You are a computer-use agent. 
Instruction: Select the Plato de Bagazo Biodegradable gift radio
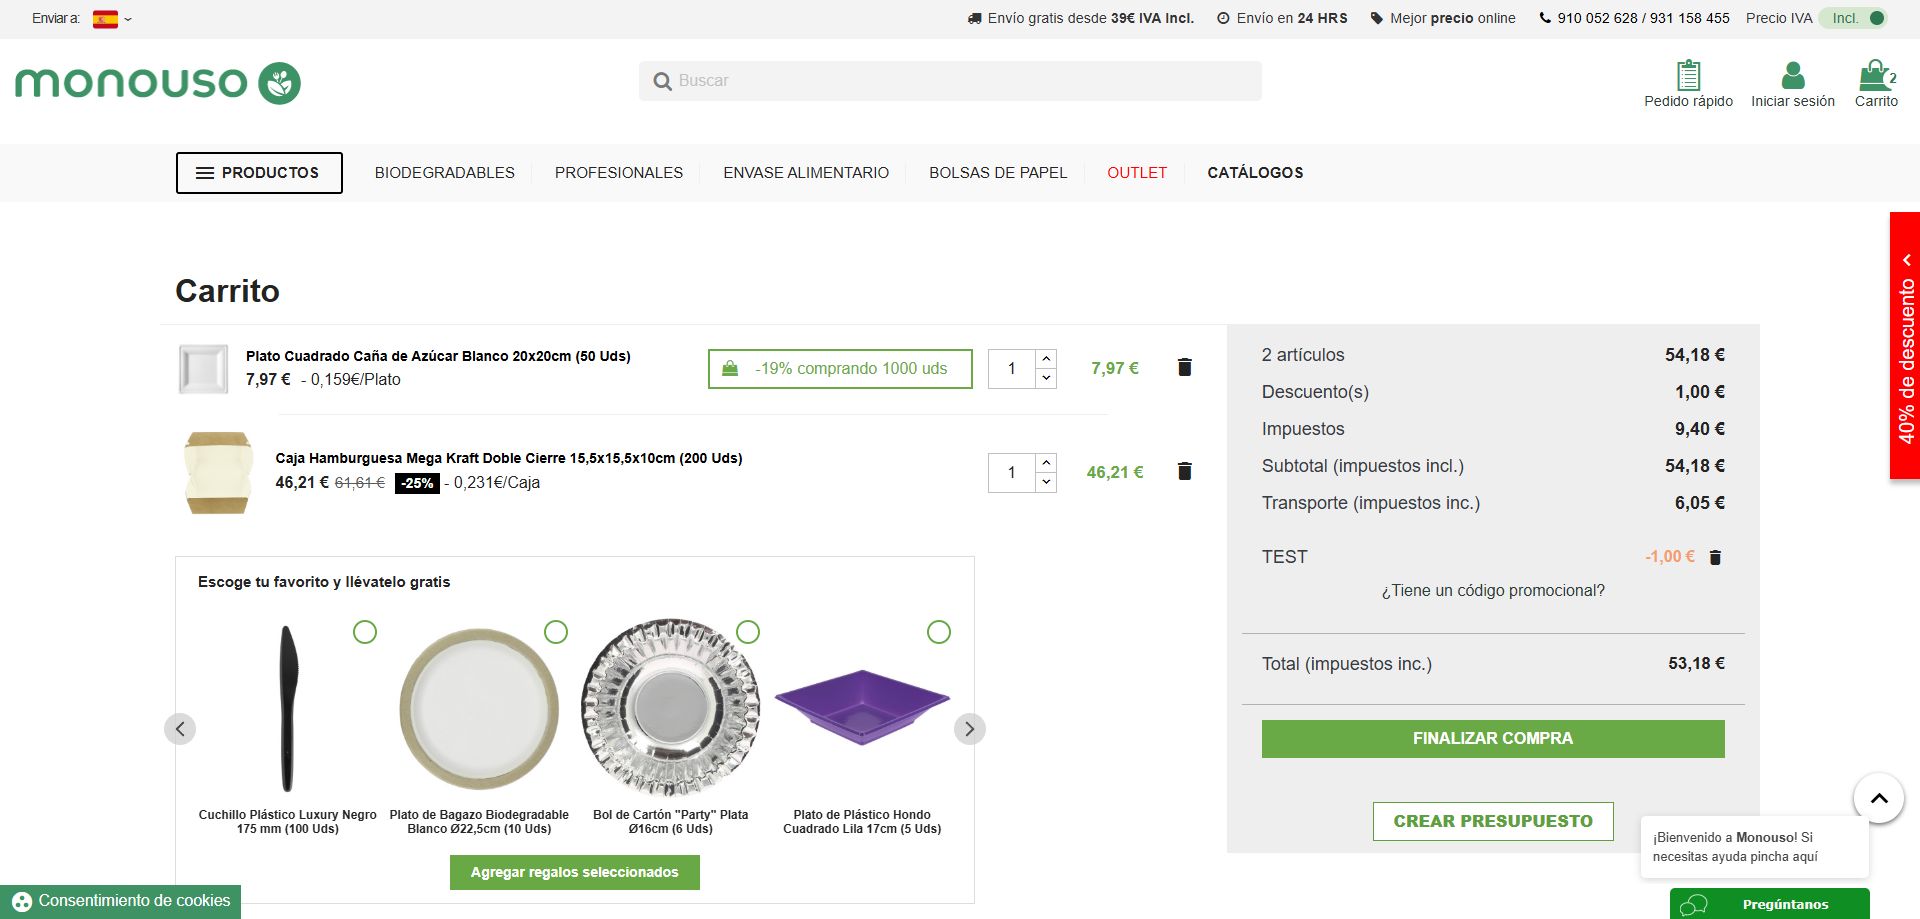[x=556, y=632]
